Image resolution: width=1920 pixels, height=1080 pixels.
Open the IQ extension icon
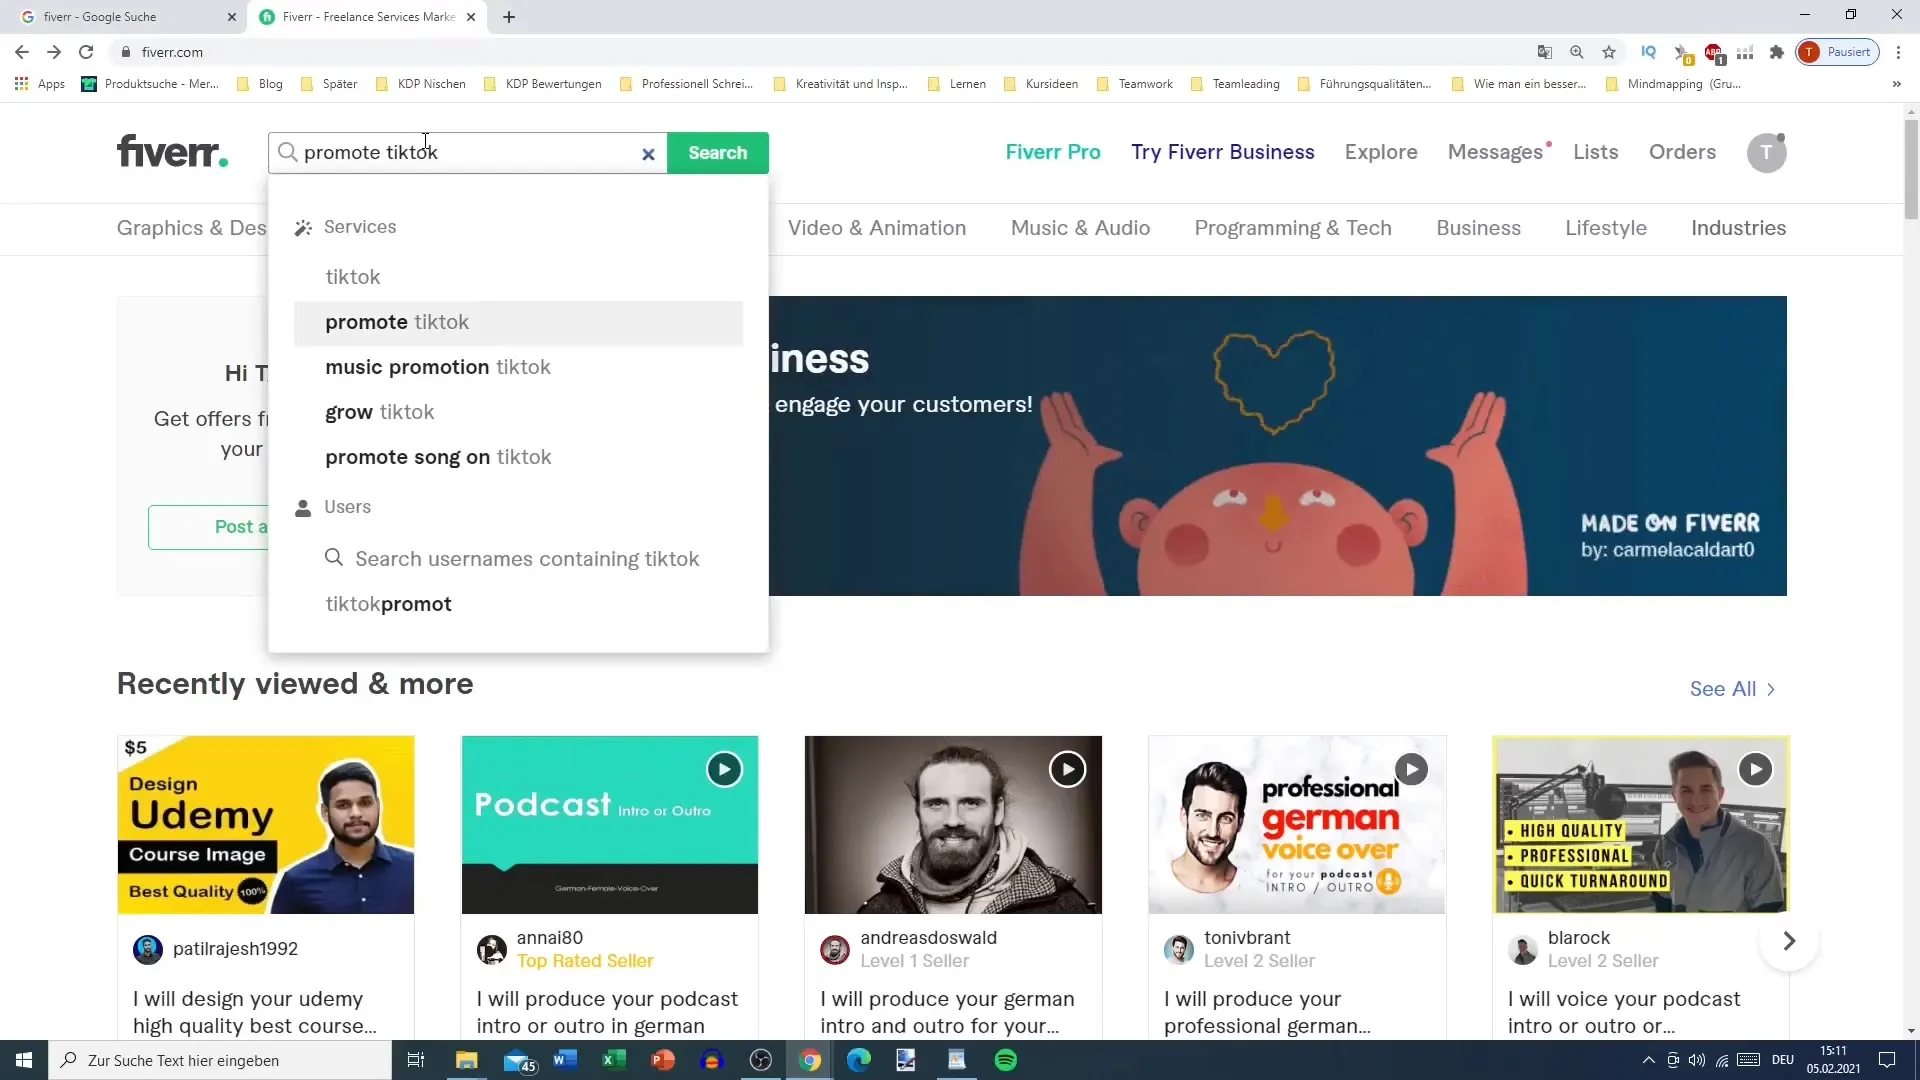point(1648,52)
